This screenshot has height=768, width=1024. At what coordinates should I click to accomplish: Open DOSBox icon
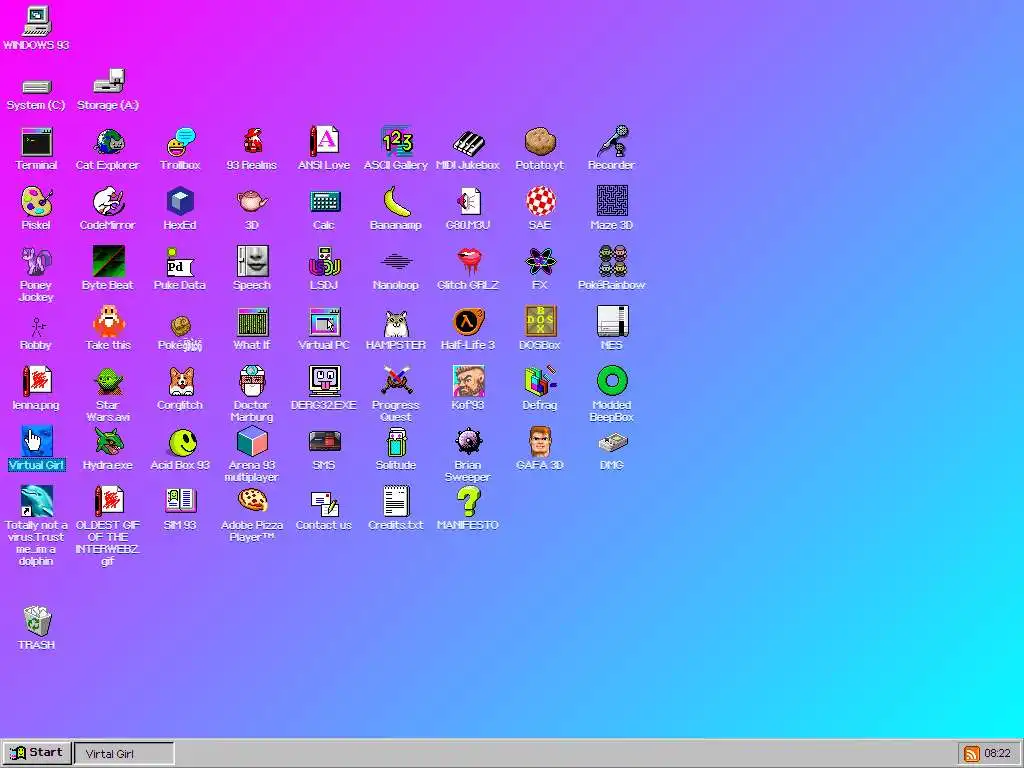coord(539,323)
